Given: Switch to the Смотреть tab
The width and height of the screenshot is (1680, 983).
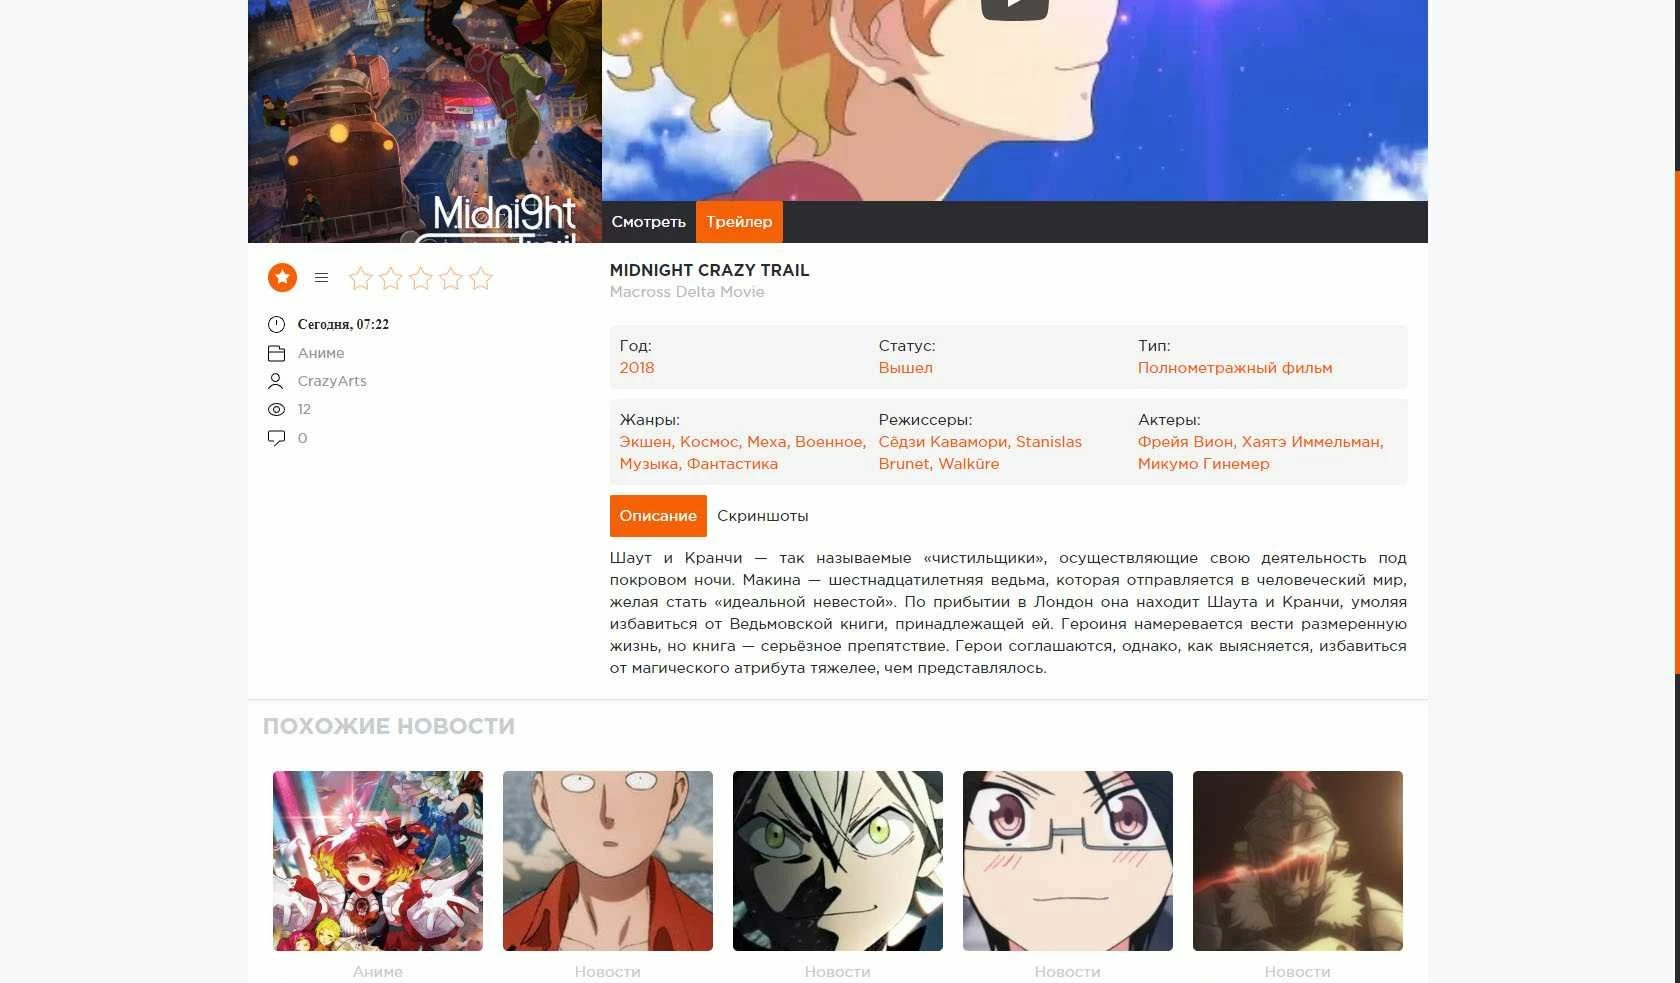Looking at the screenshot, I should (x=648, y=222).
